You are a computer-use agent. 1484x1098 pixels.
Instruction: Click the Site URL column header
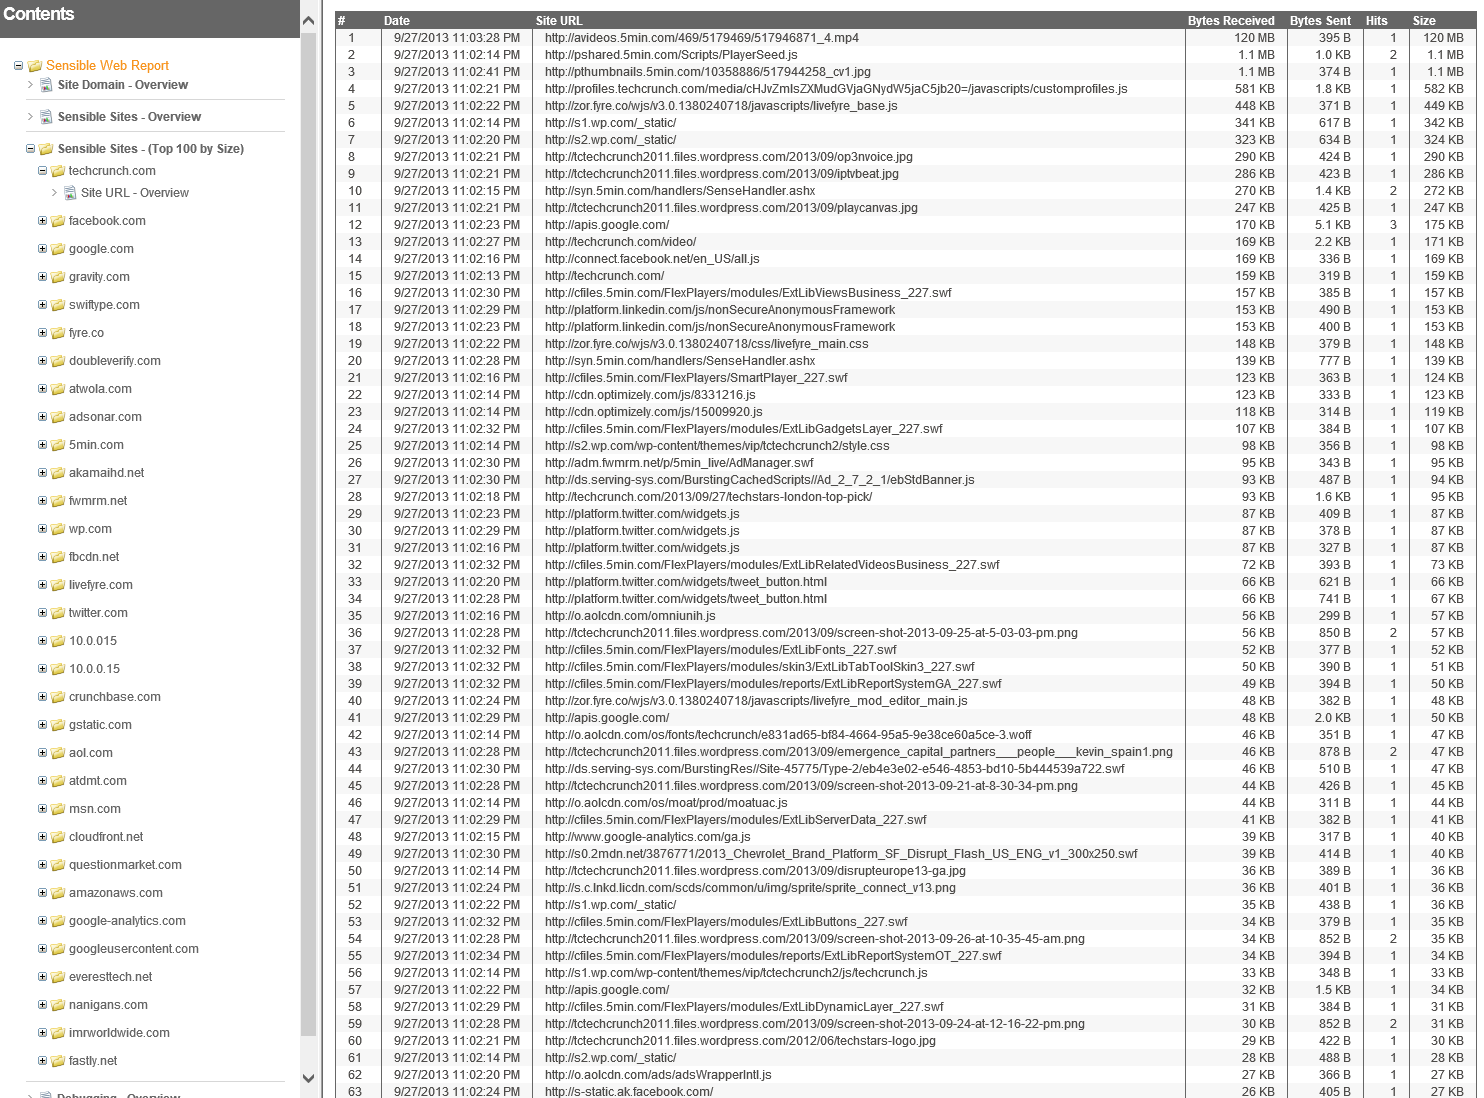tap(559, 21)
